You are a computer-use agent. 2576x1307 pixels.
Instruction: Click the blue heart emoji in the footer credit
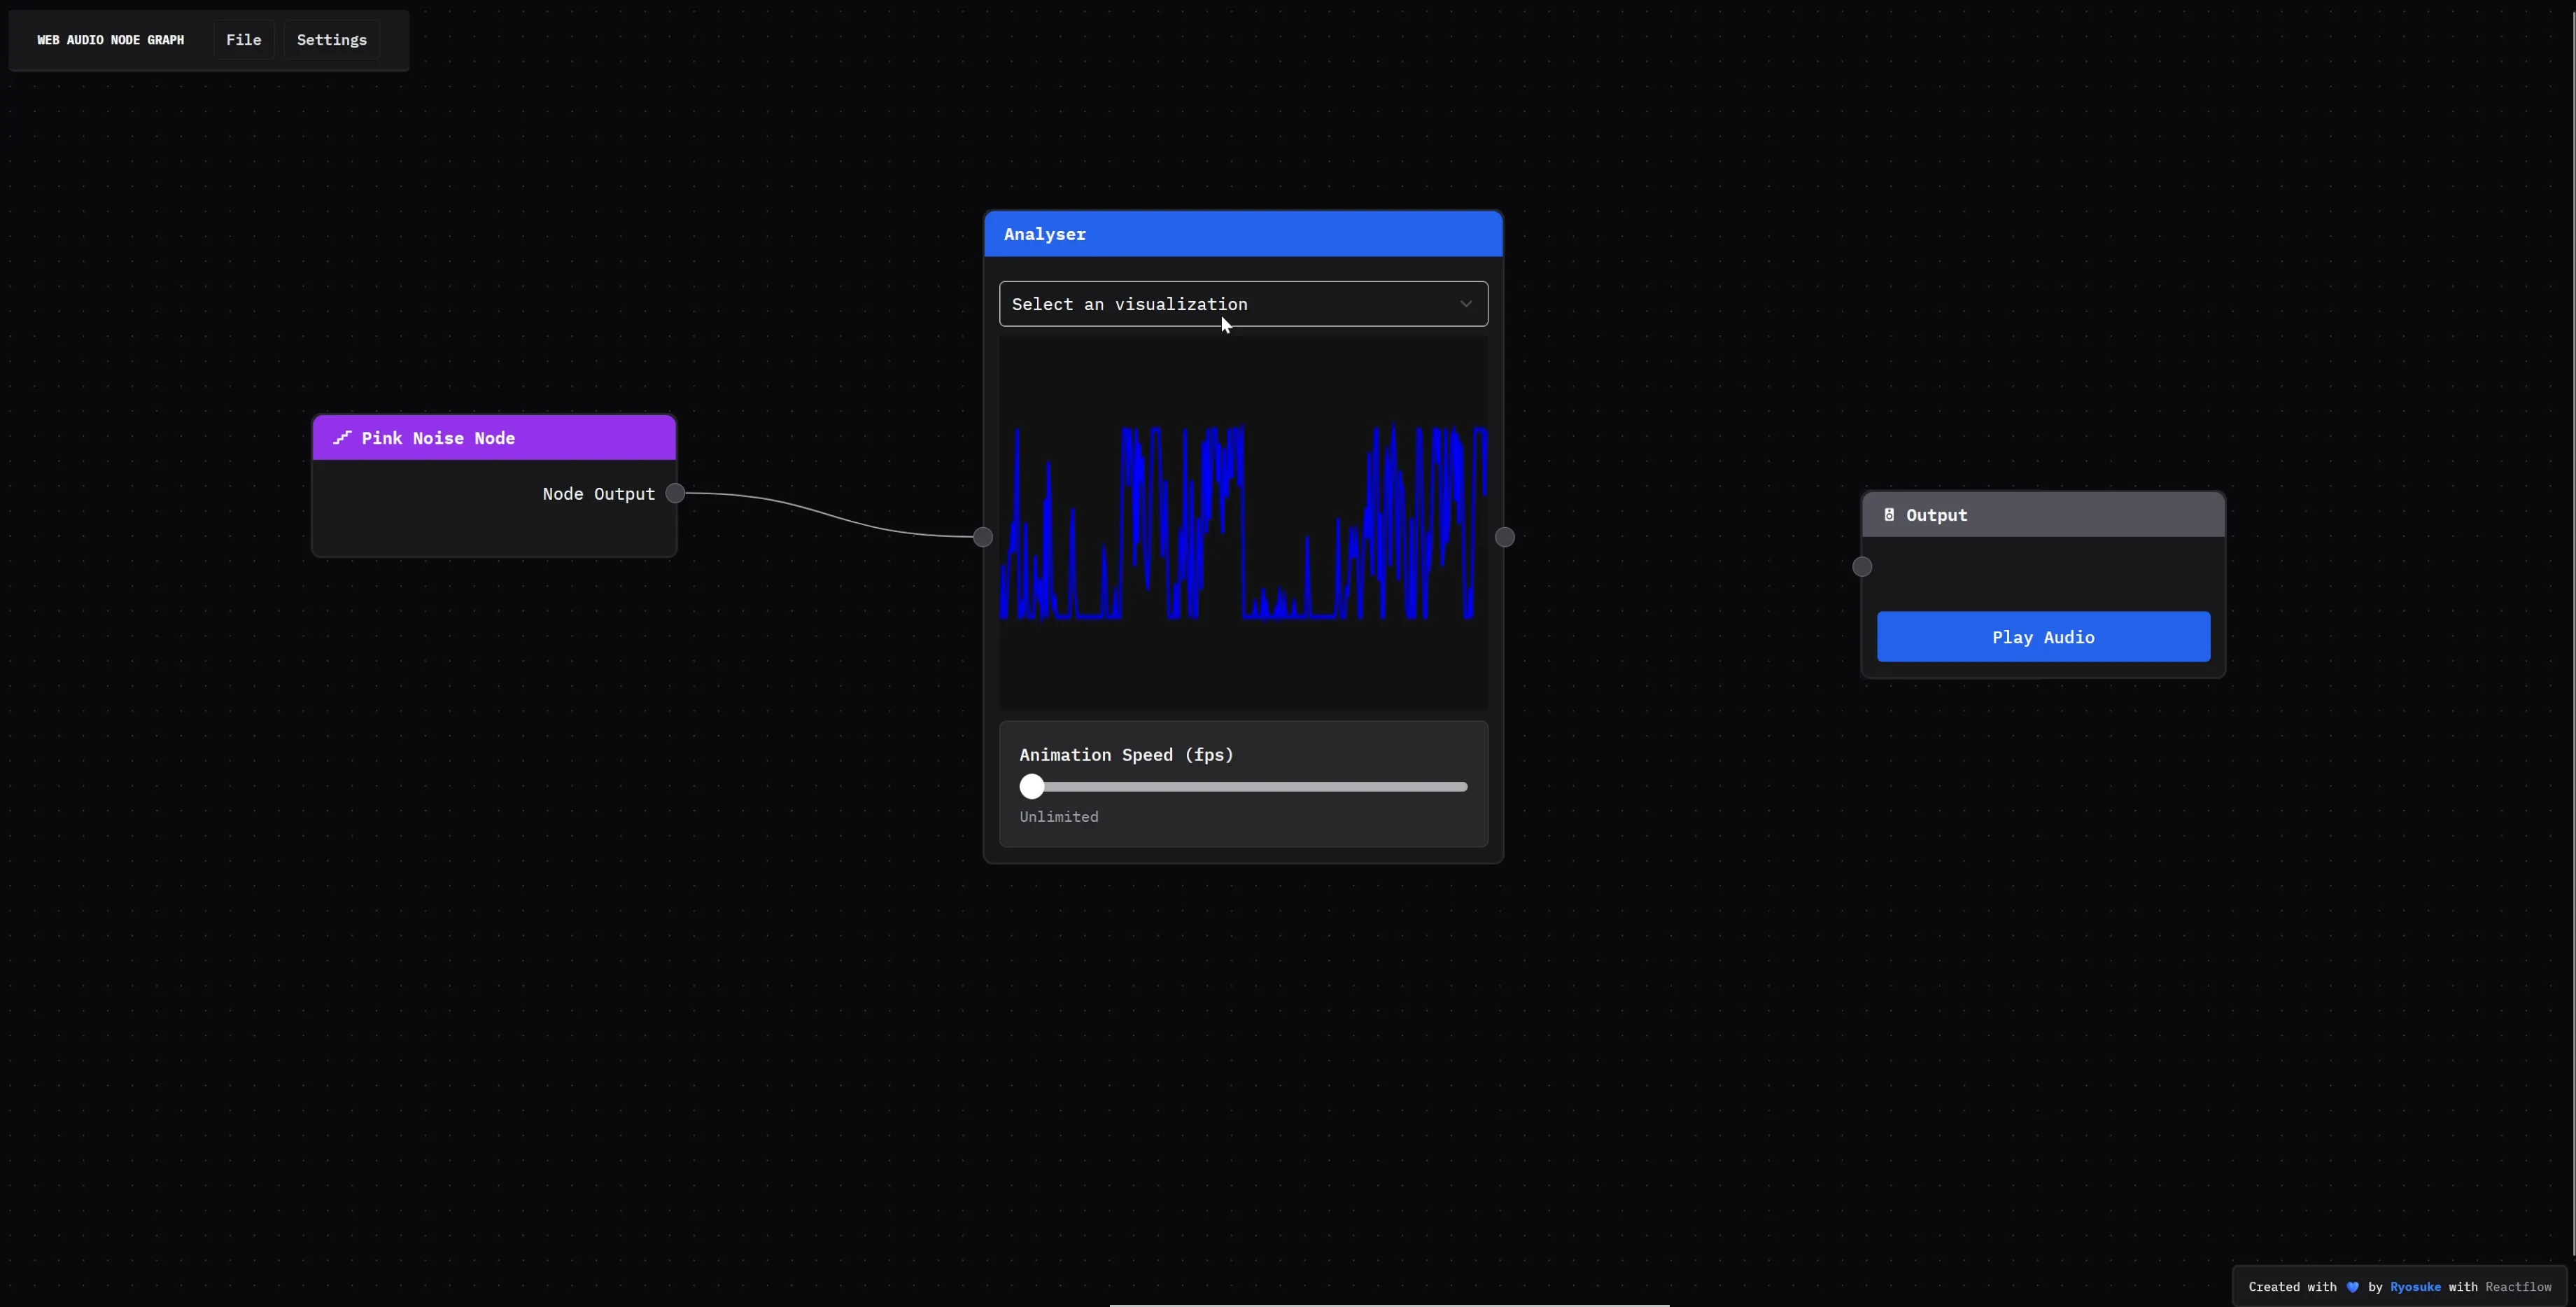pyautogui.click(x=2351, y=1287)
